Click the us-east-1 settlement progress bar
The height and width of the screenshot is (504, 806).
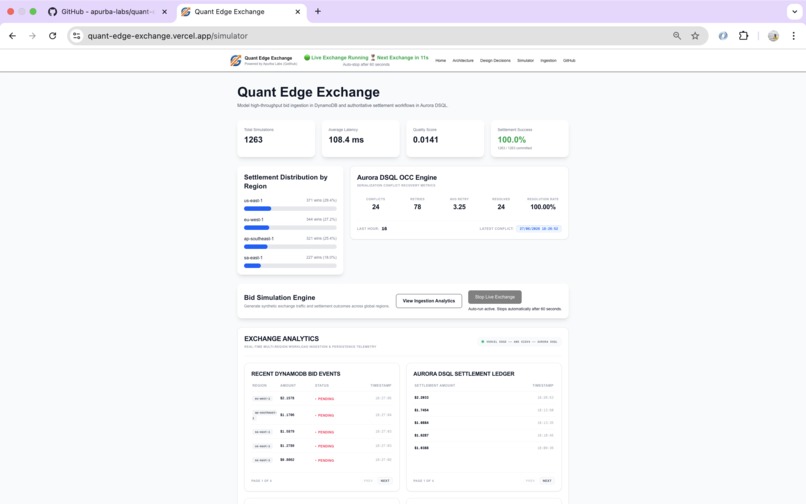(x=290, y=209)
